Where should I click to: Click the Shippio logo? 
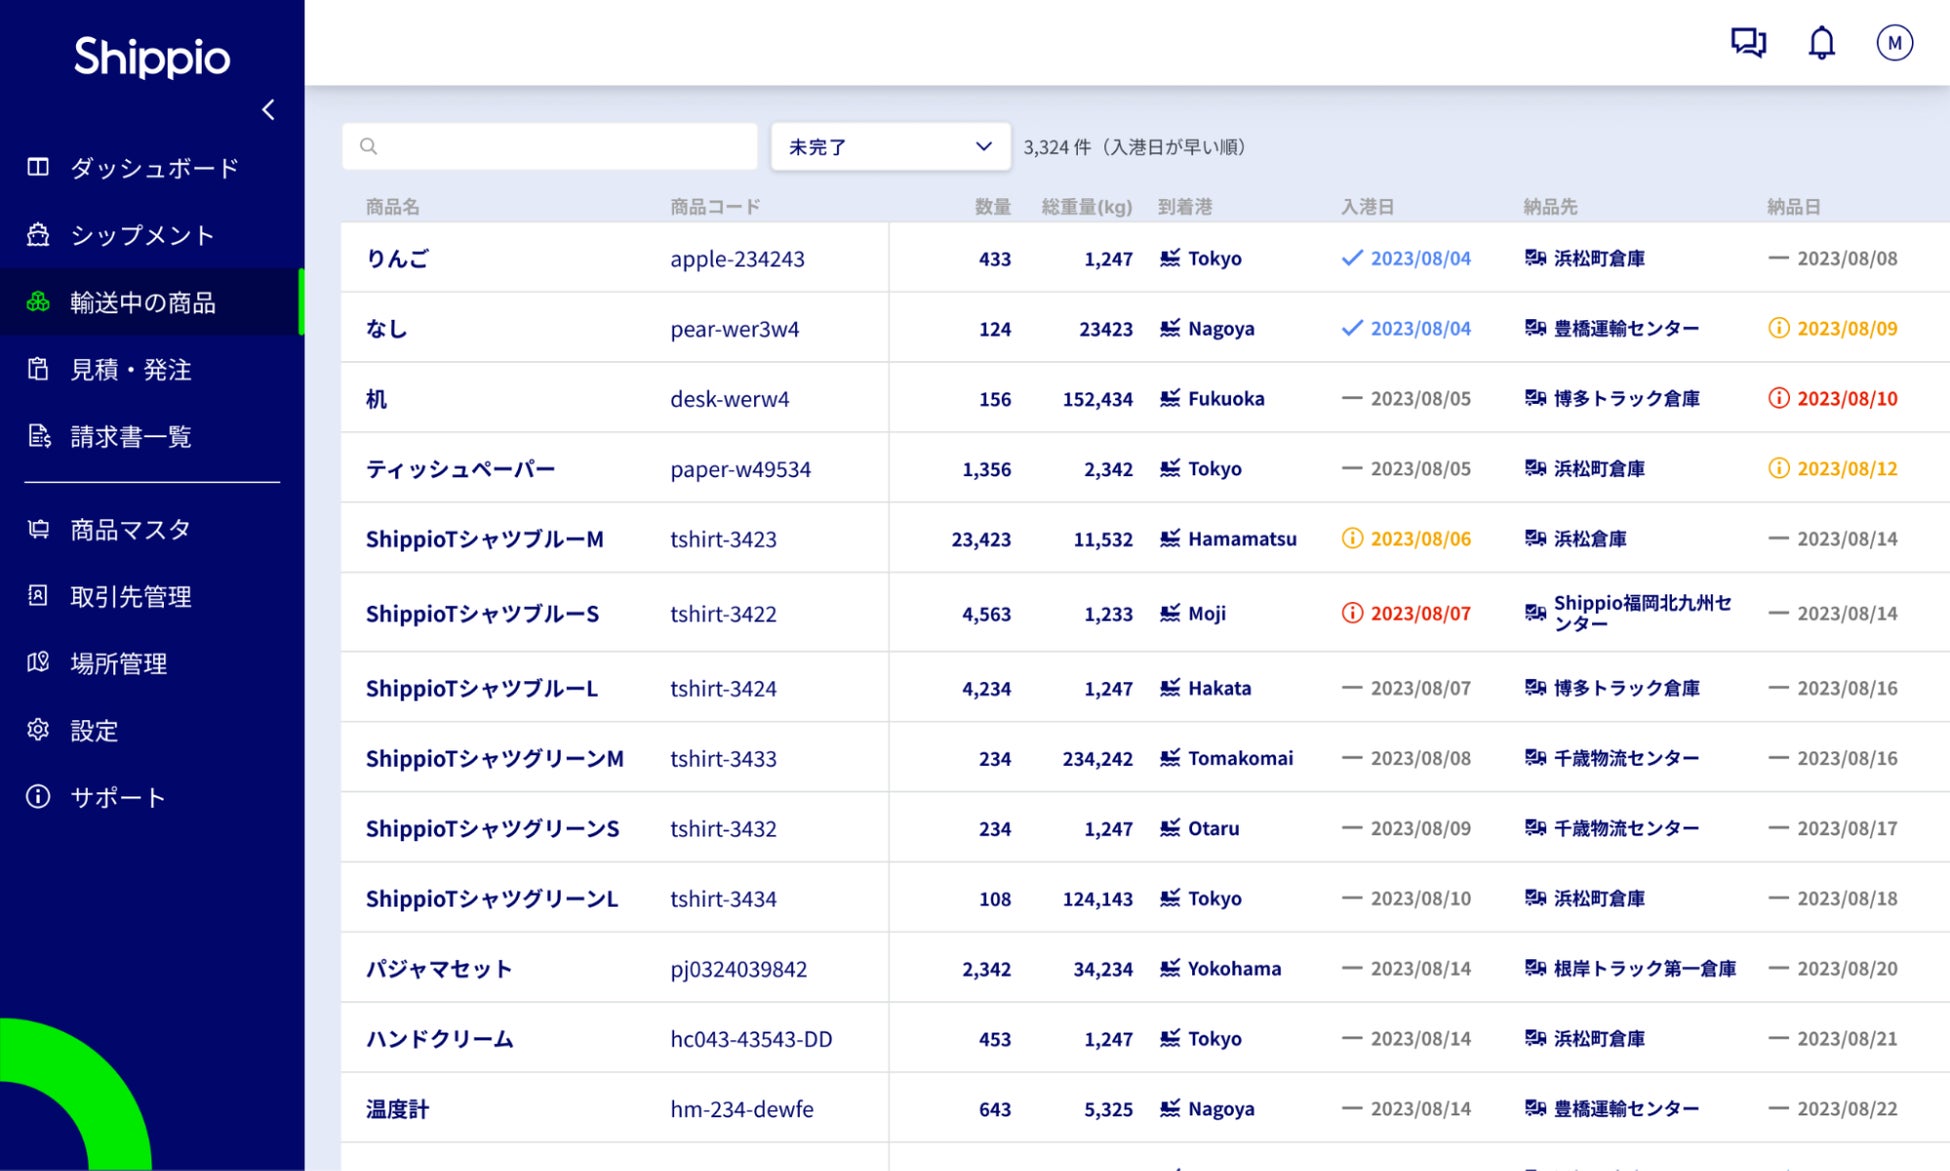click(152, 57)
